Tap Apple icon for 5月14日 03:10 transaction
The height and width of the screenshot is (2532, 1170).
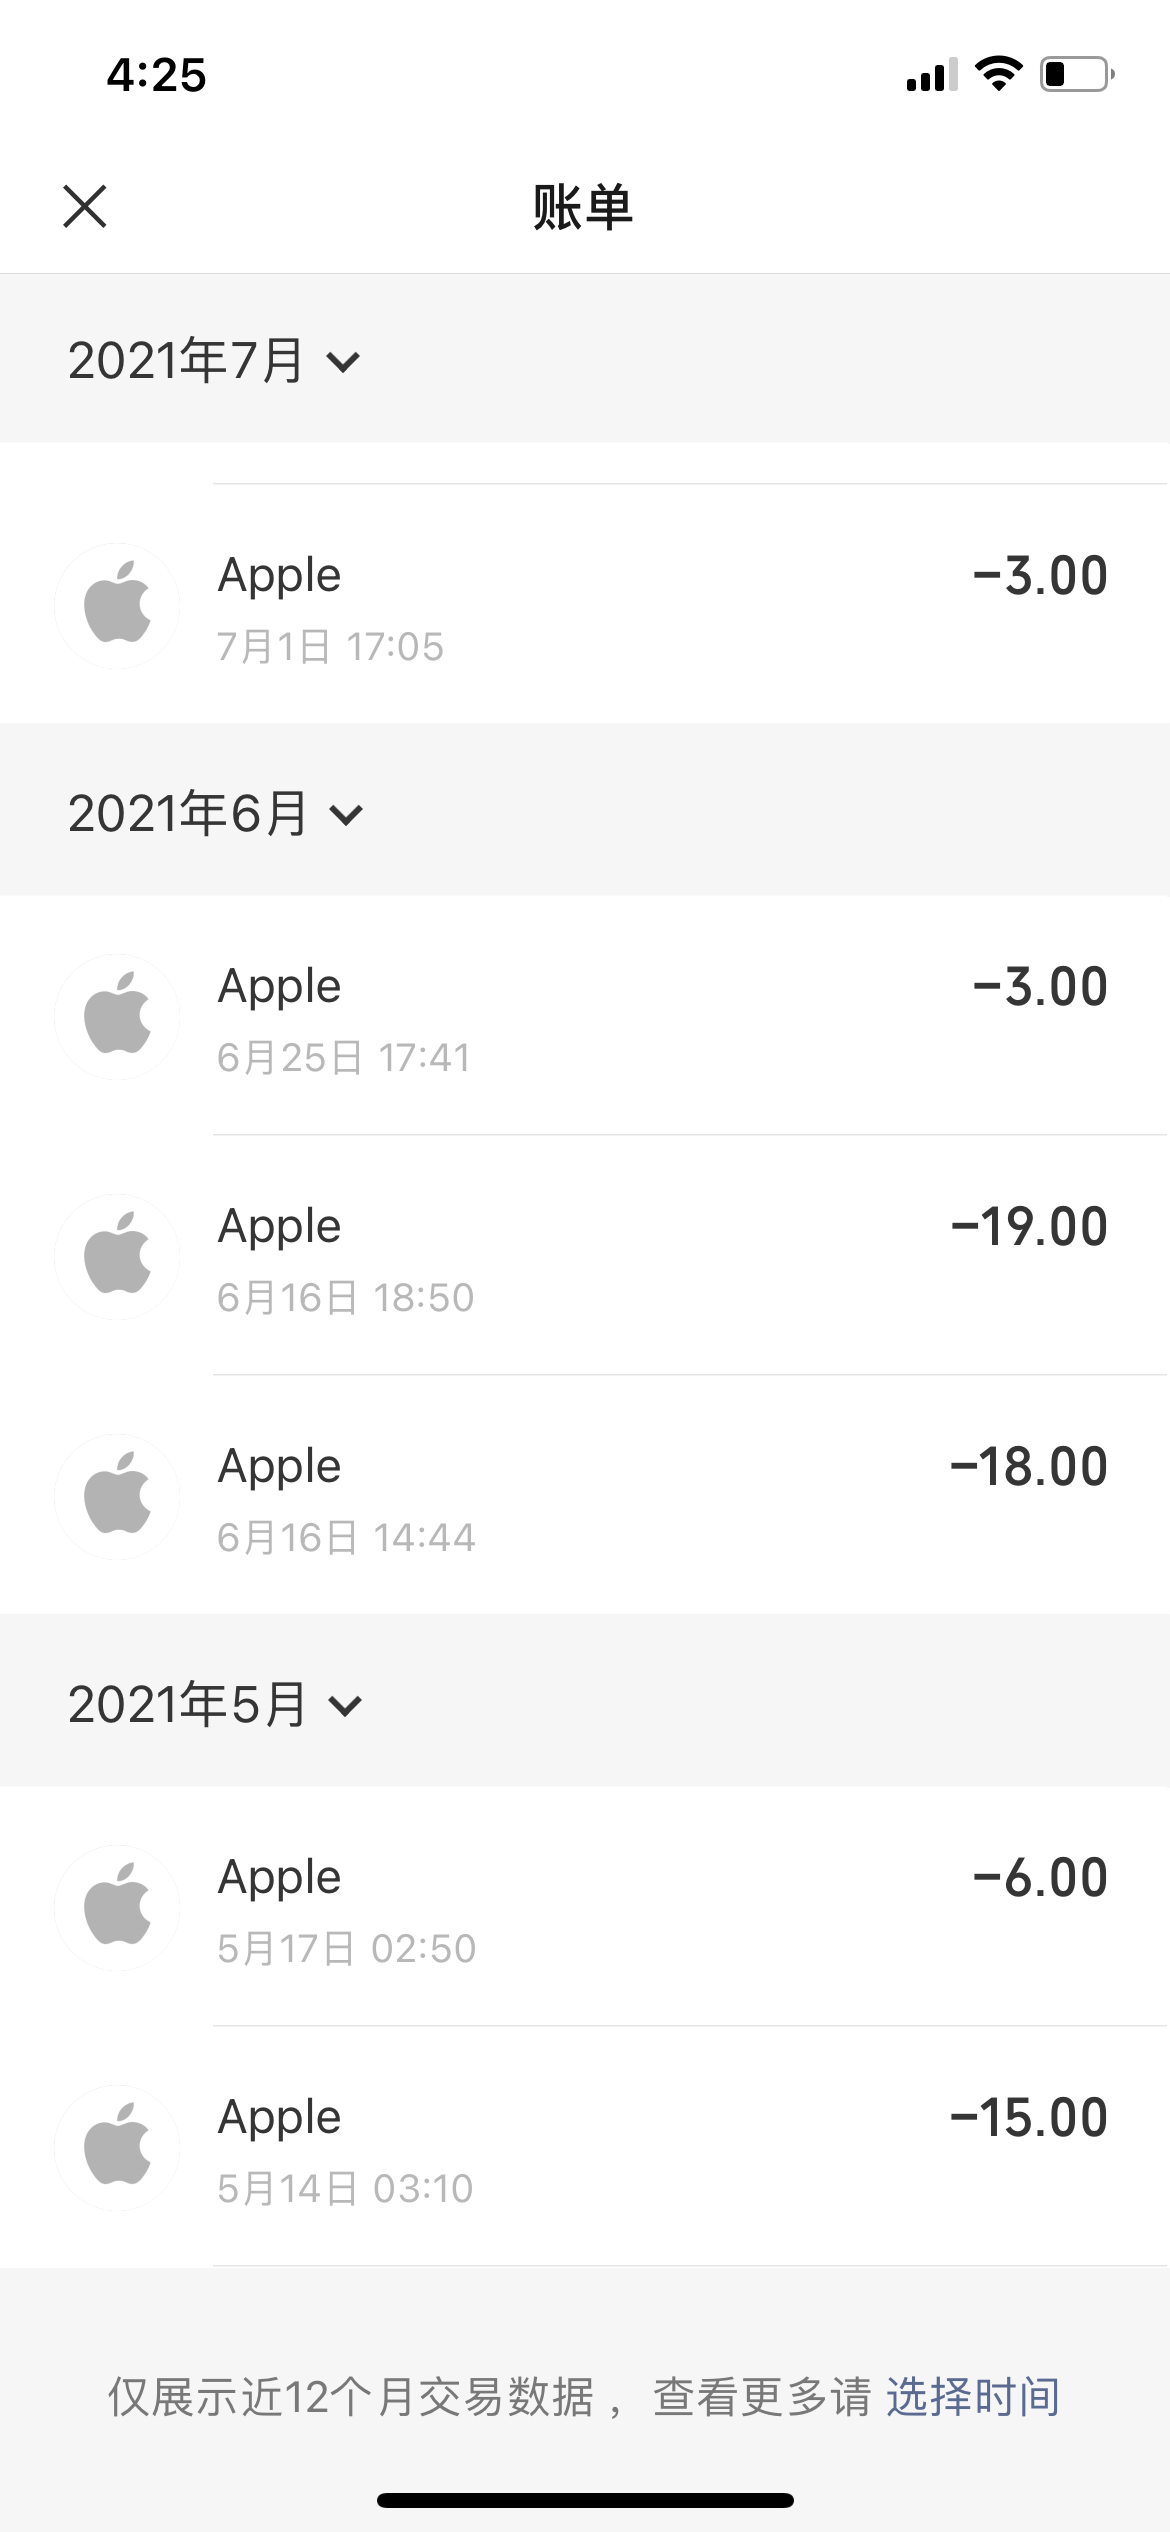point(117,2148)
